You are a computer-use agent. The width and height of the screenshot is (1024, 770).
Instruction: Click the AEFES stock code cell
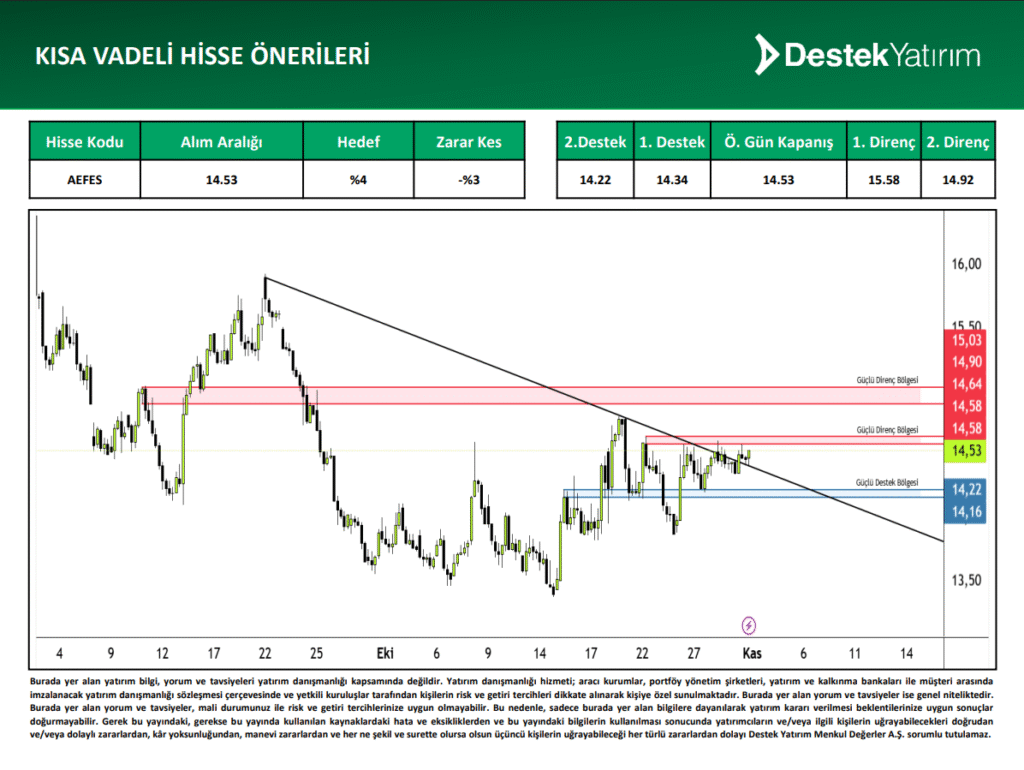click(85, 180)
